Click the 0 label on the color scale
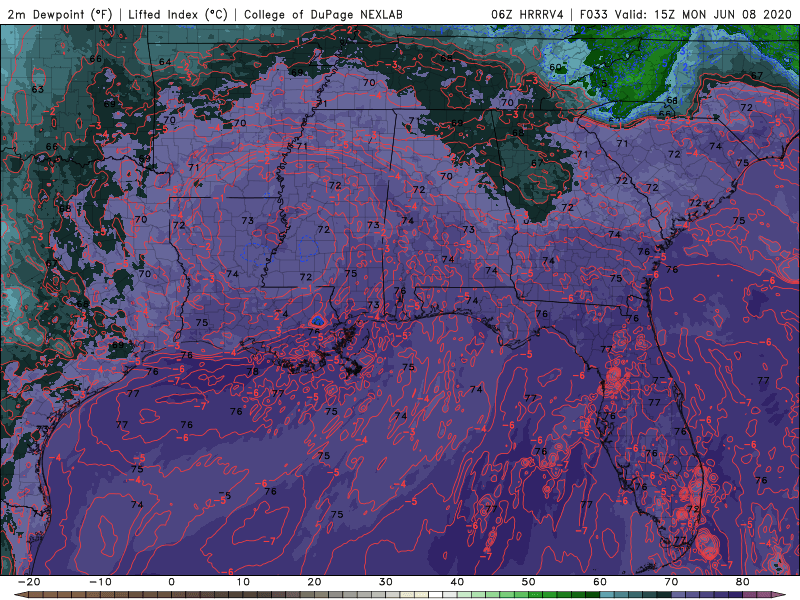The height and width of the screenshot is (600, 800). coord(171,582)
